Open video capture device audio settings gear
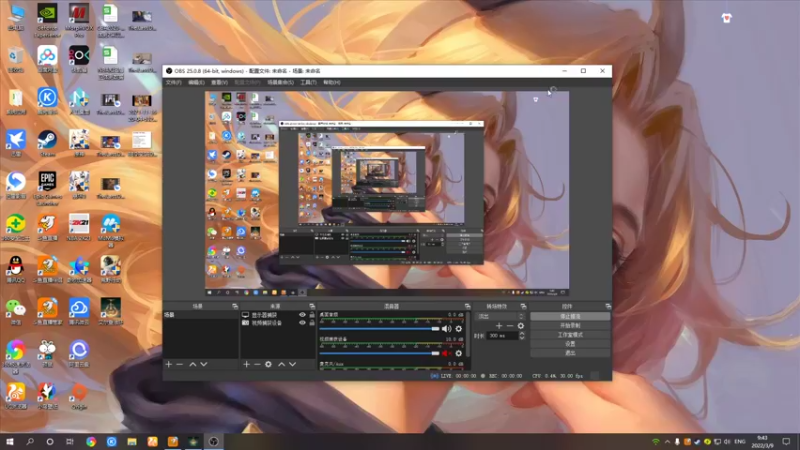 (459, 353)
